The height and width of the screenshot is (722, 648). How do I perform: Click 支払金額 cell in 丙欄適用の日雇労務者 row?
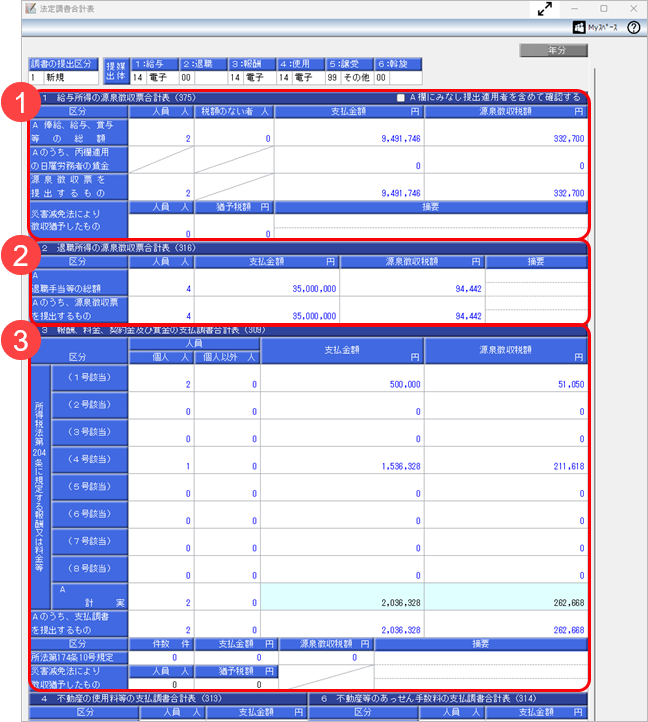(349, 159)
